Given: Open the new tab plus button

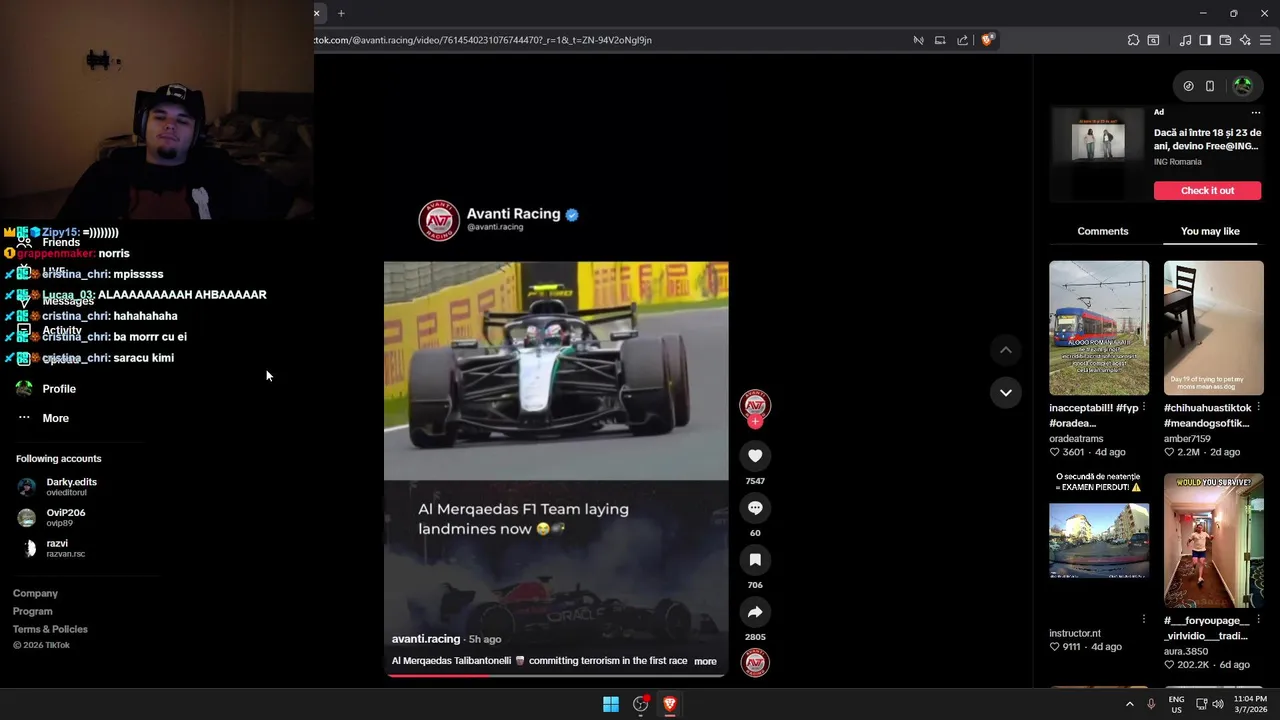Looking at the screenshot, I should pyautogui.click(x=341, y=13).
